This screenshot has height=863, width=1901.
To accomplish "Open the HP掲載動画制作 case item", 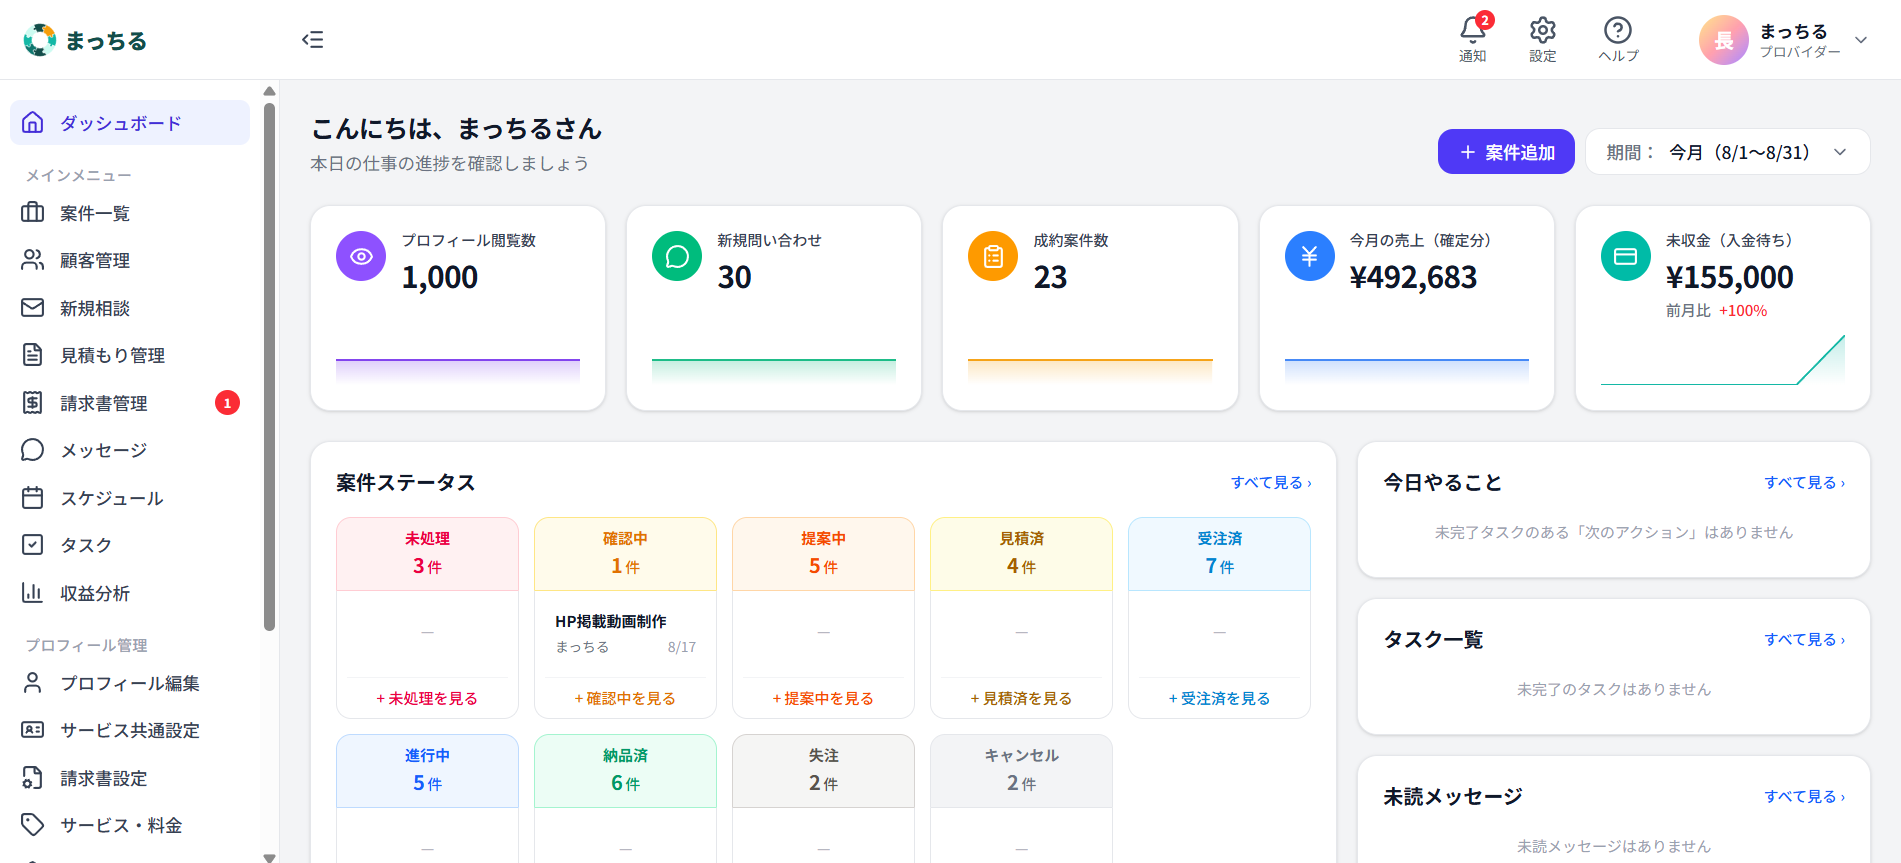I will tap(625, 634).
